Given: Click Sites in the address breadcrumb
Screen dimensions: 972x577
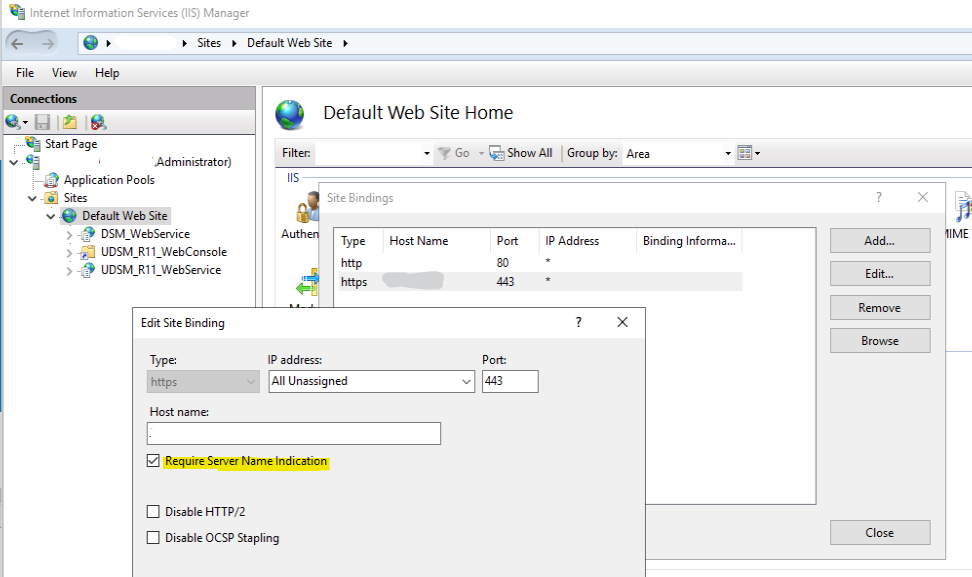Looking at the screenshot, I should [209, 43].
